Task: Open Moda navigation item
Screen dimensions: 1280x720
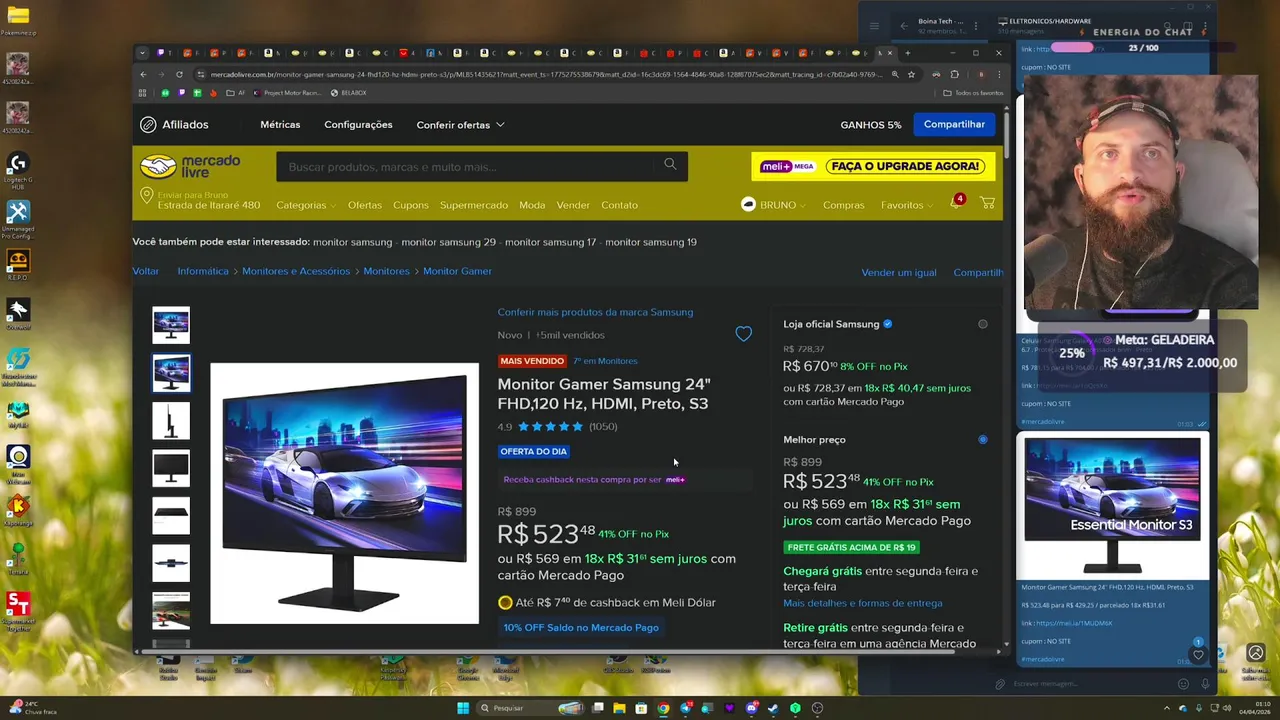Action: 532,205
